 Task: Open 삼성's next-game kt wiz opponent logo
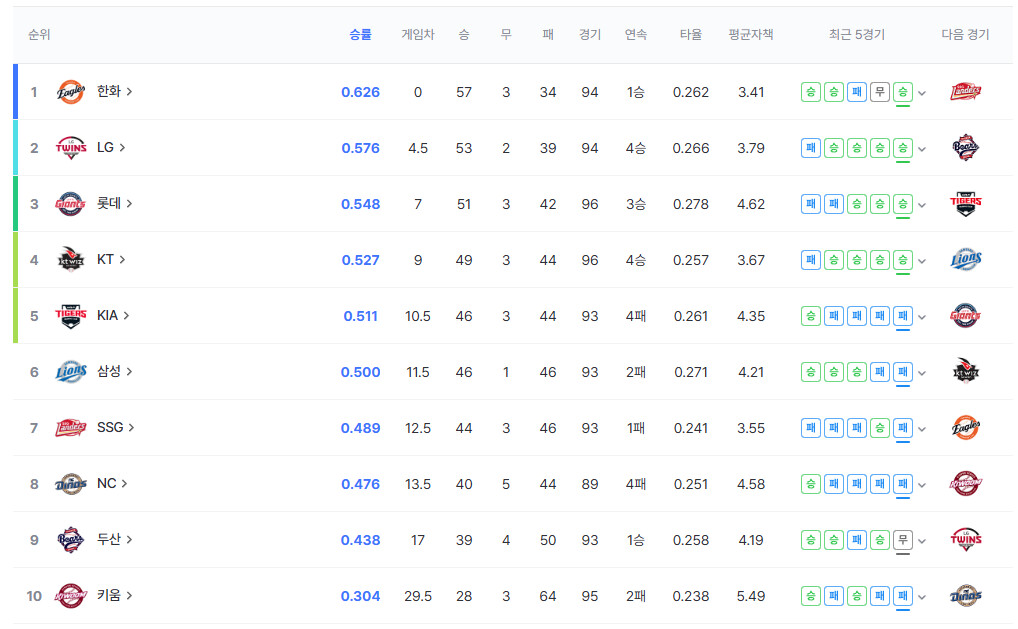pyautogui.click(x=965, y=371)
